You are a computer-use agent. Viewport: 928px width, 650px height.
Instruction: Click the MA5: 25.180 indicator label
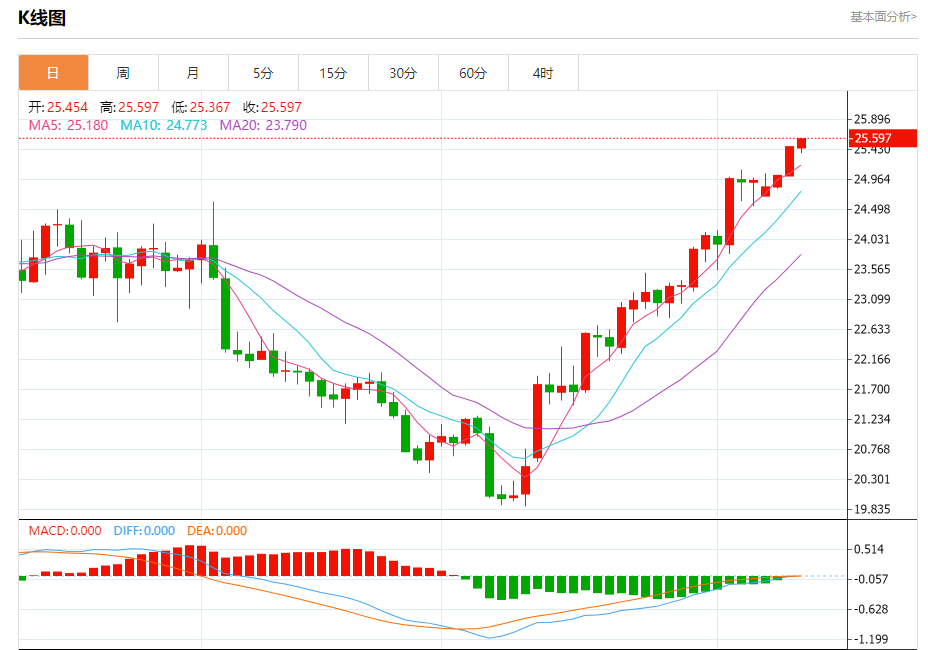68,126
